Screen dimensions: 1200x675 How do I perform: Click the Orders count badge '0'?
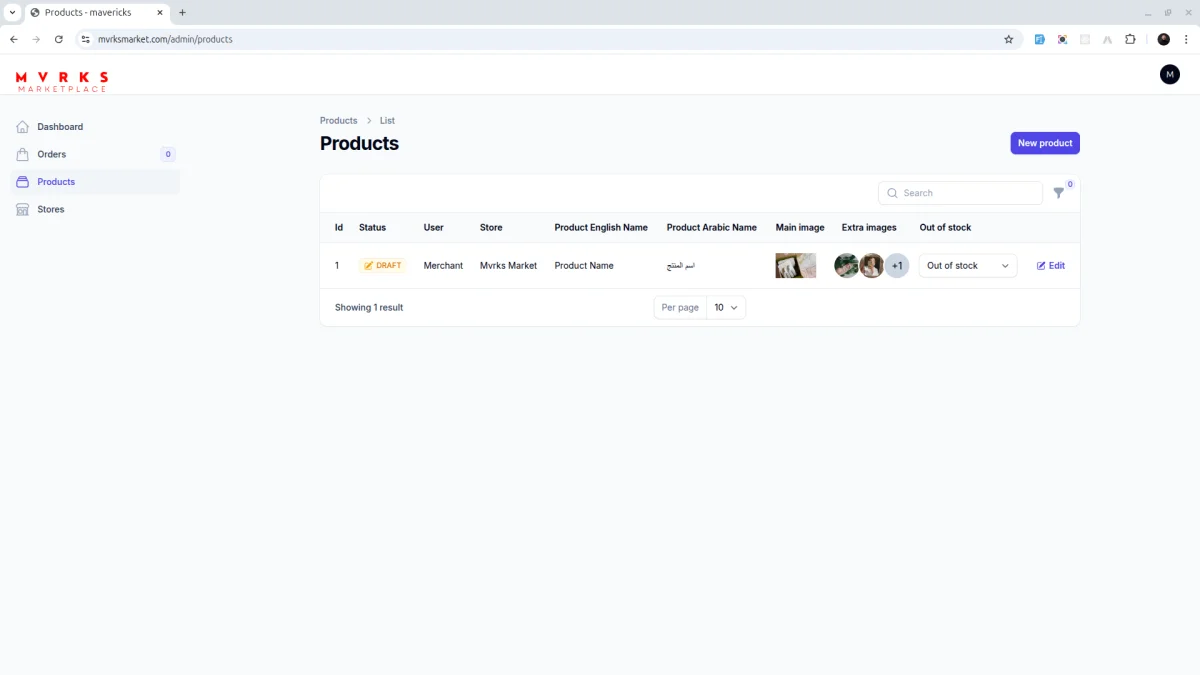click(168, 154)
